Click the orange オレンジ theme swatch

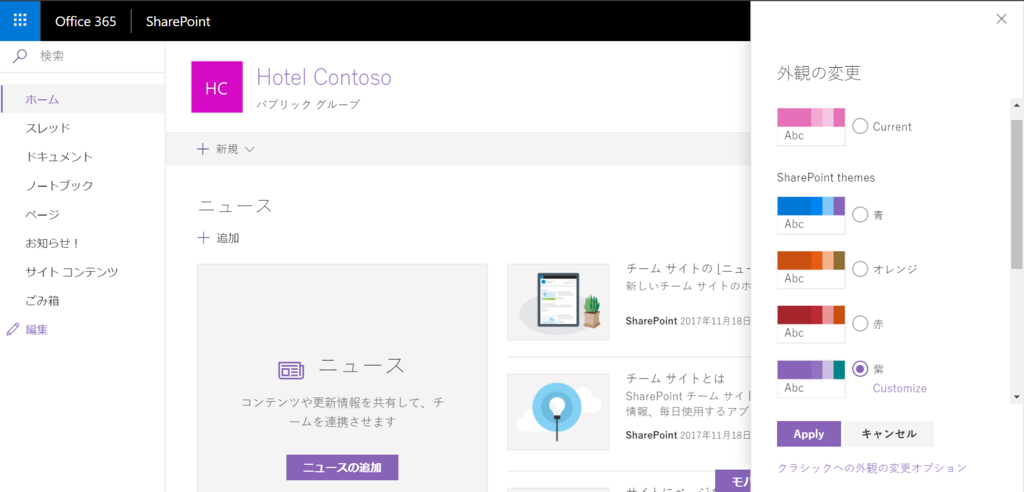click(x=811, y=269)
